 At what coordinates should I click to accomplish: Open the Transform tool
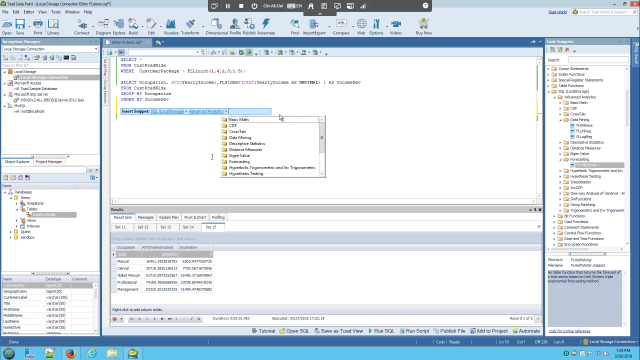point(190,27)
